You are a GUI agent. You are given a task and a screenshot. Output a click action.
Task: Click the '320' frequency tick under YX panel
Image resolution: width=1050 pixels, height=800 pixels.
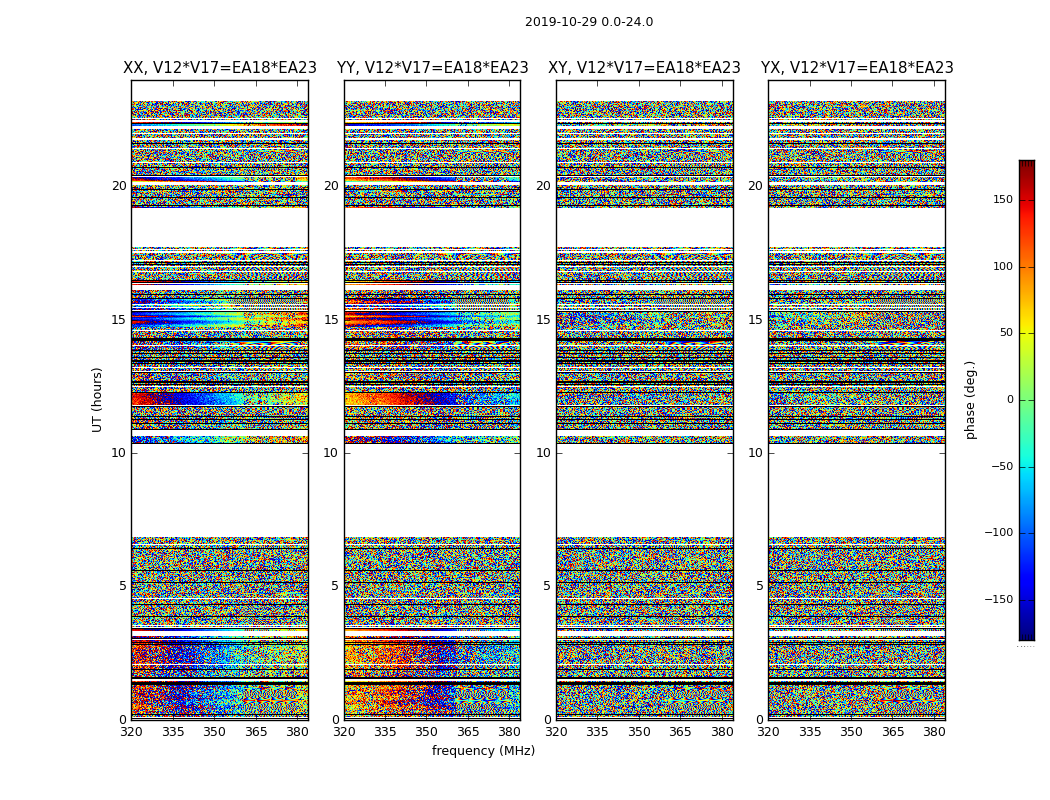(769, 732)
